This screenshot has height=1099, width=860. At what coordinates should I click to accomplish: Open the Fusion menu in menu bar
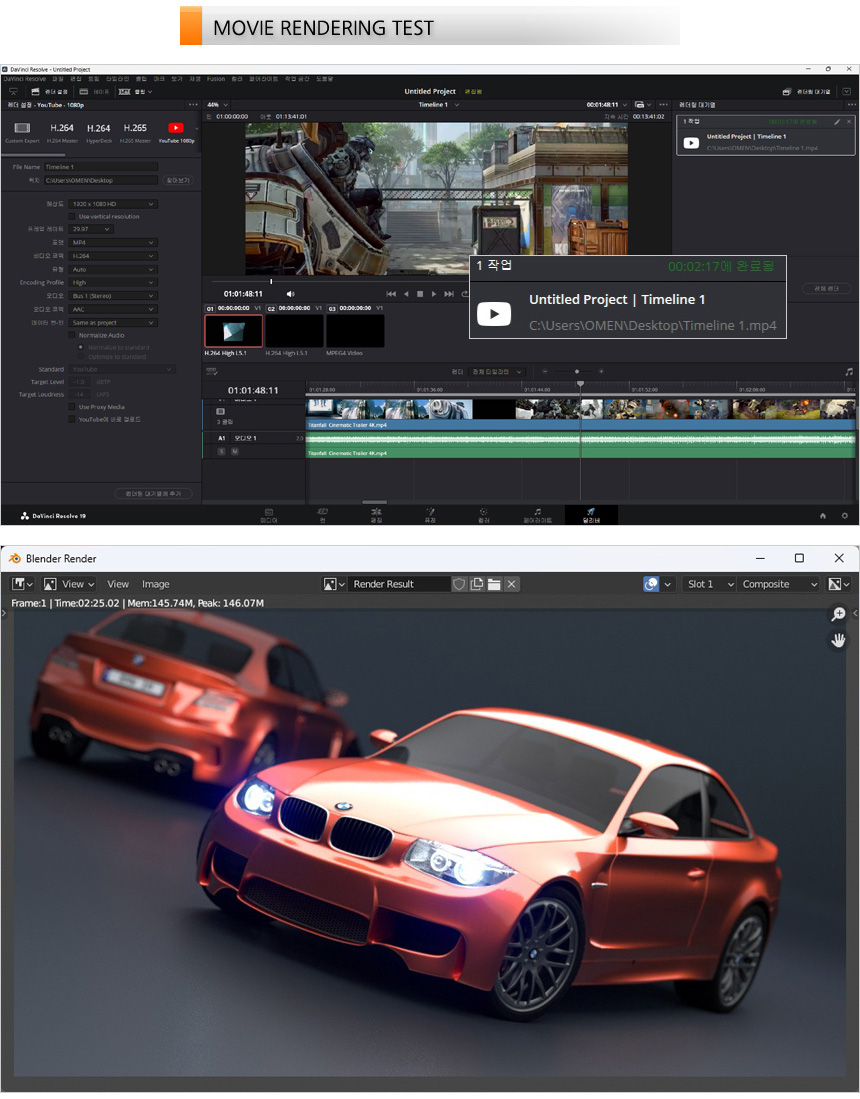point(216,79)
